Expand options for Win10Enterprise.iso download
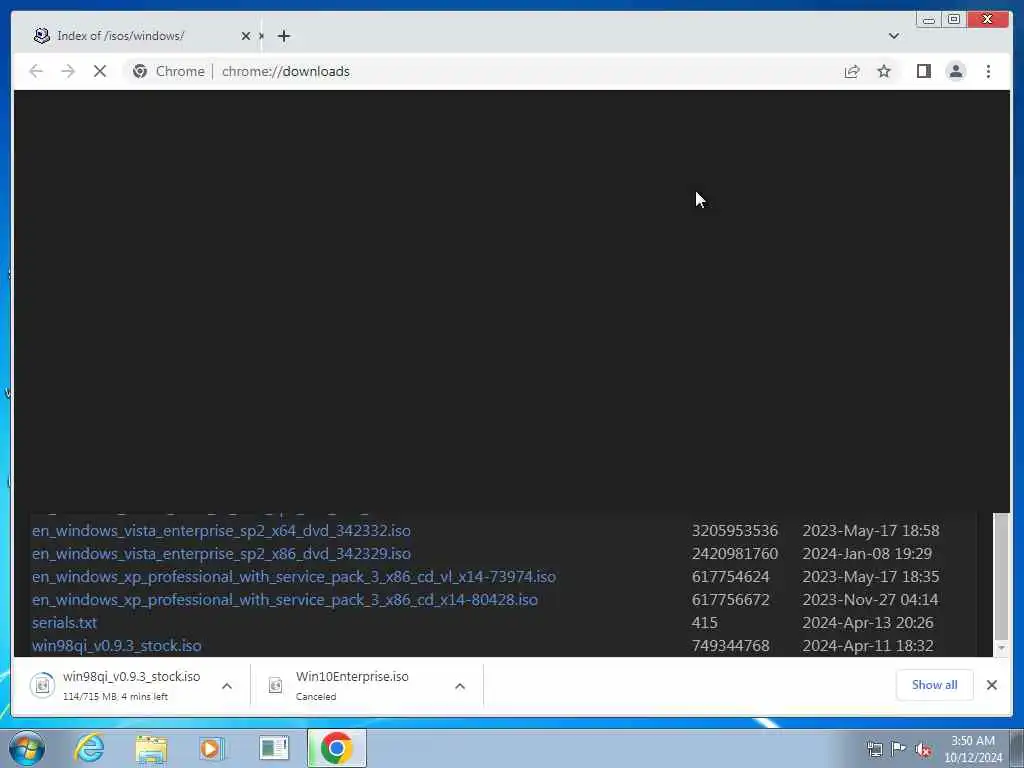Screen dimensions: 1024x768 coord(460,686)
